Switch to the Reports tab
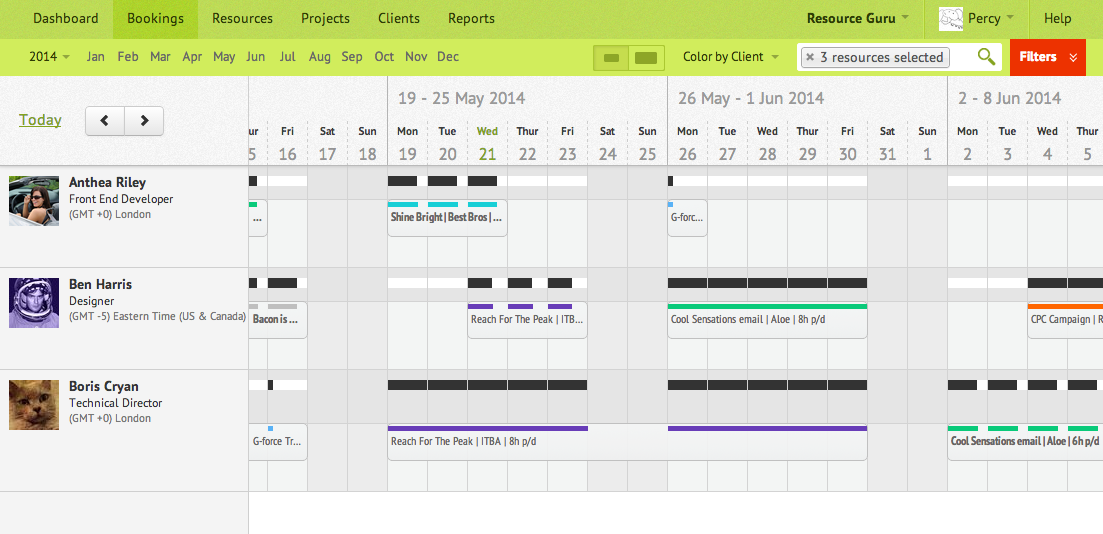This screenshot has height=534, width=1103. (471, 19)
